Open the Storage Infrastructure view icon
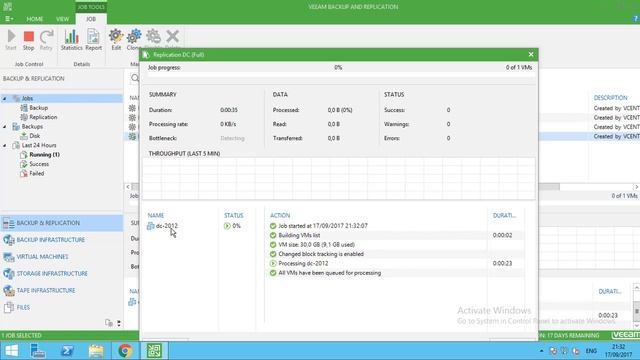 coord(9,273)
